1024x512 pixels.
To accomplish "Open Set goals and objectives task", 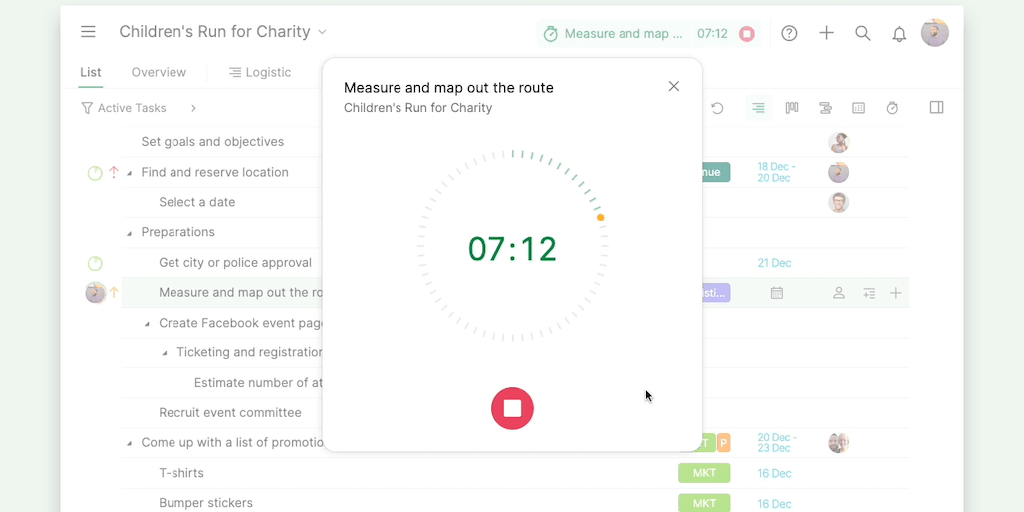I will (213, 142).
